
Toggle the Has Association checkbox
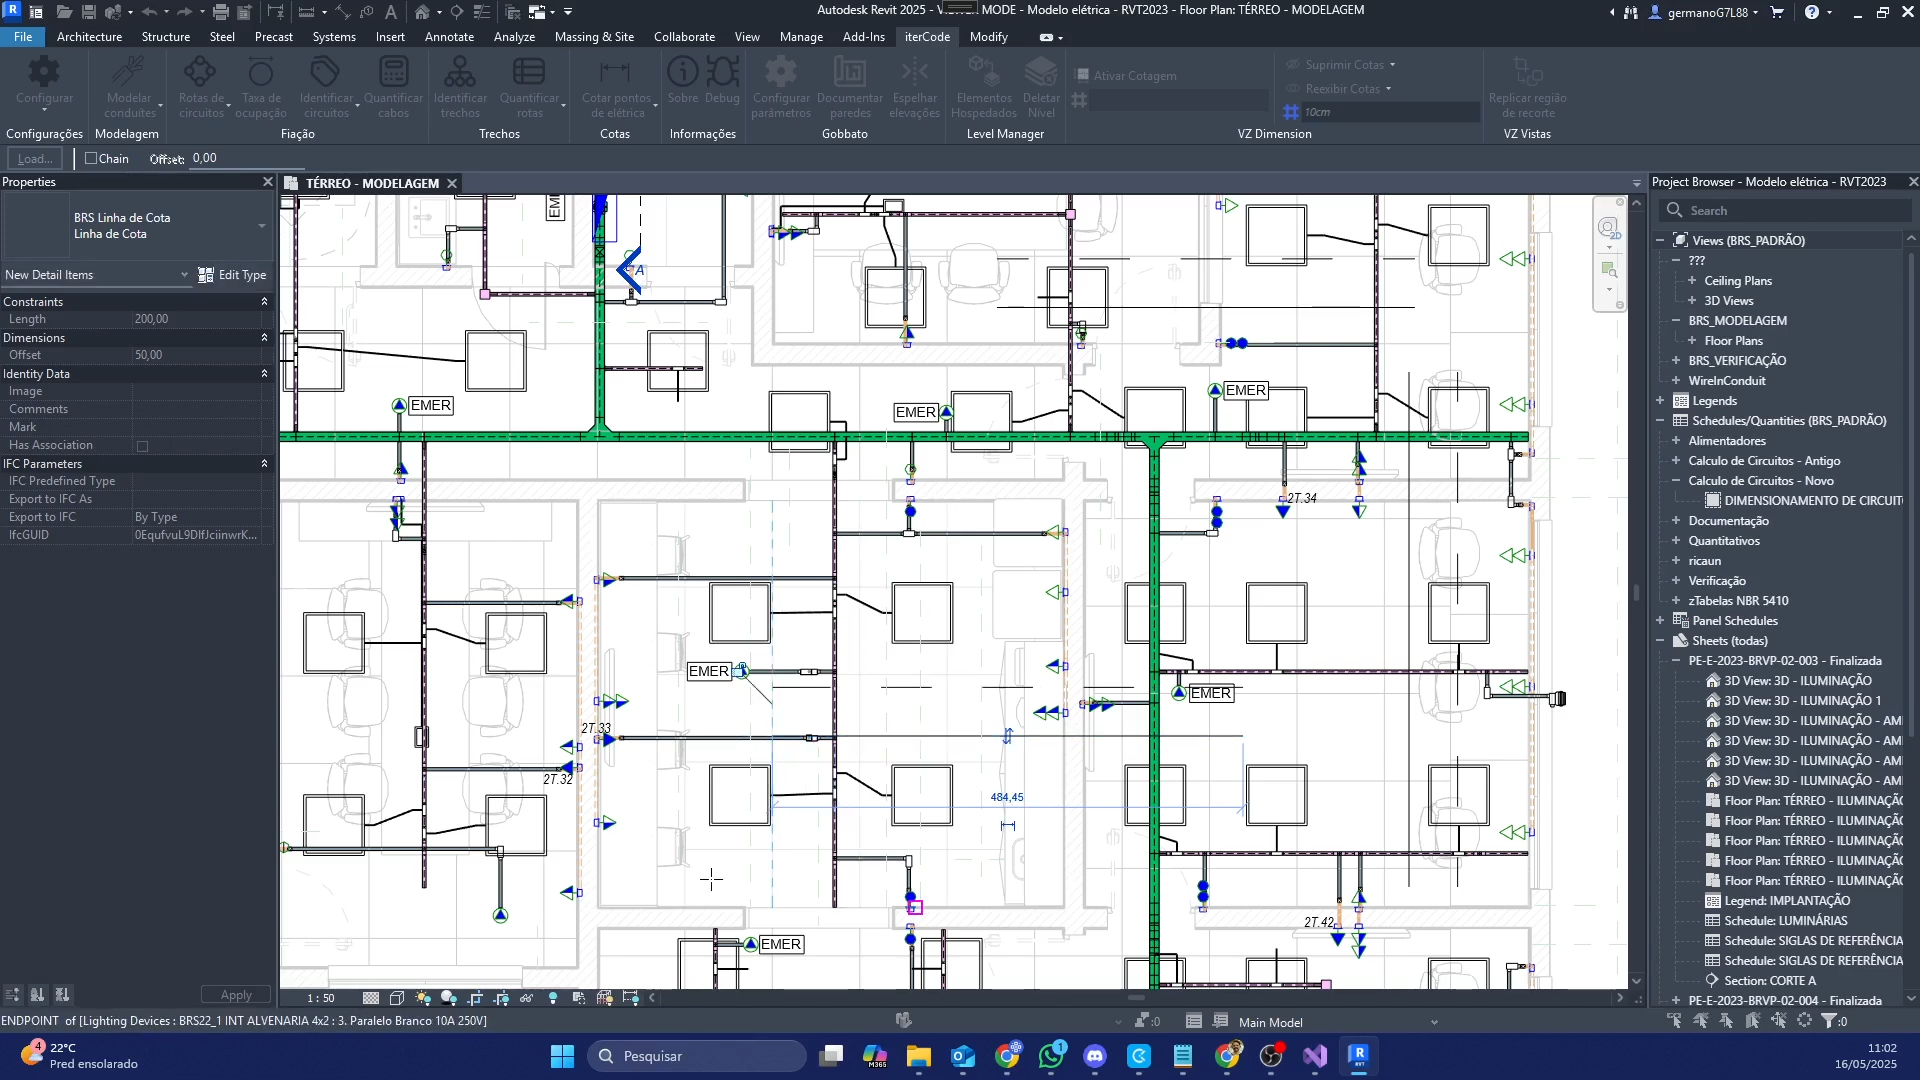(x=142, y=446)
